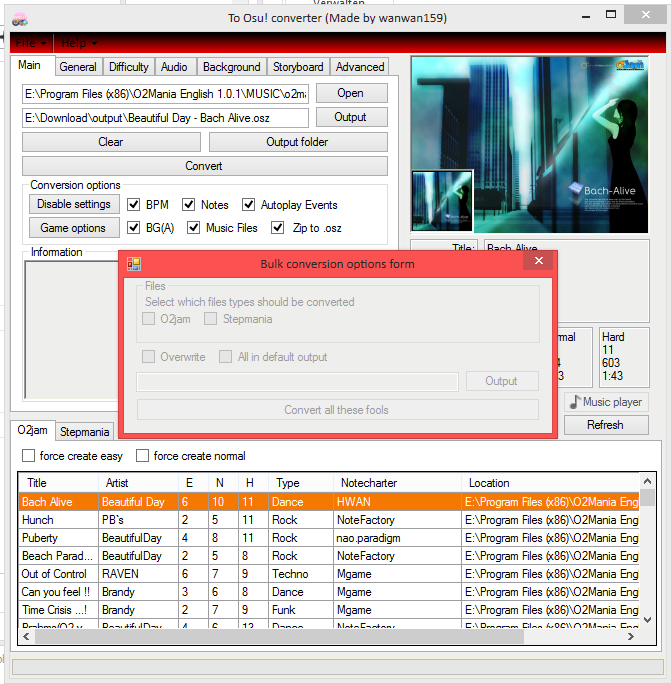Select the Can you feel !! row

point(329,592)
